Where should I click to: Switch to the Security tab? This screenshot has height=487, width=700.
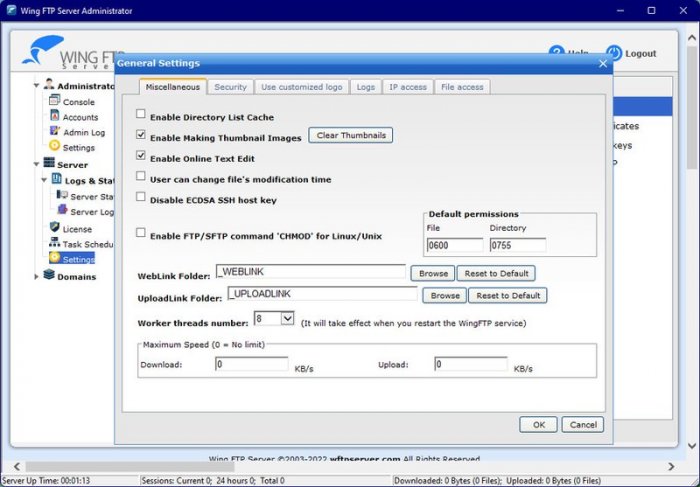click(x=230, y=87)
